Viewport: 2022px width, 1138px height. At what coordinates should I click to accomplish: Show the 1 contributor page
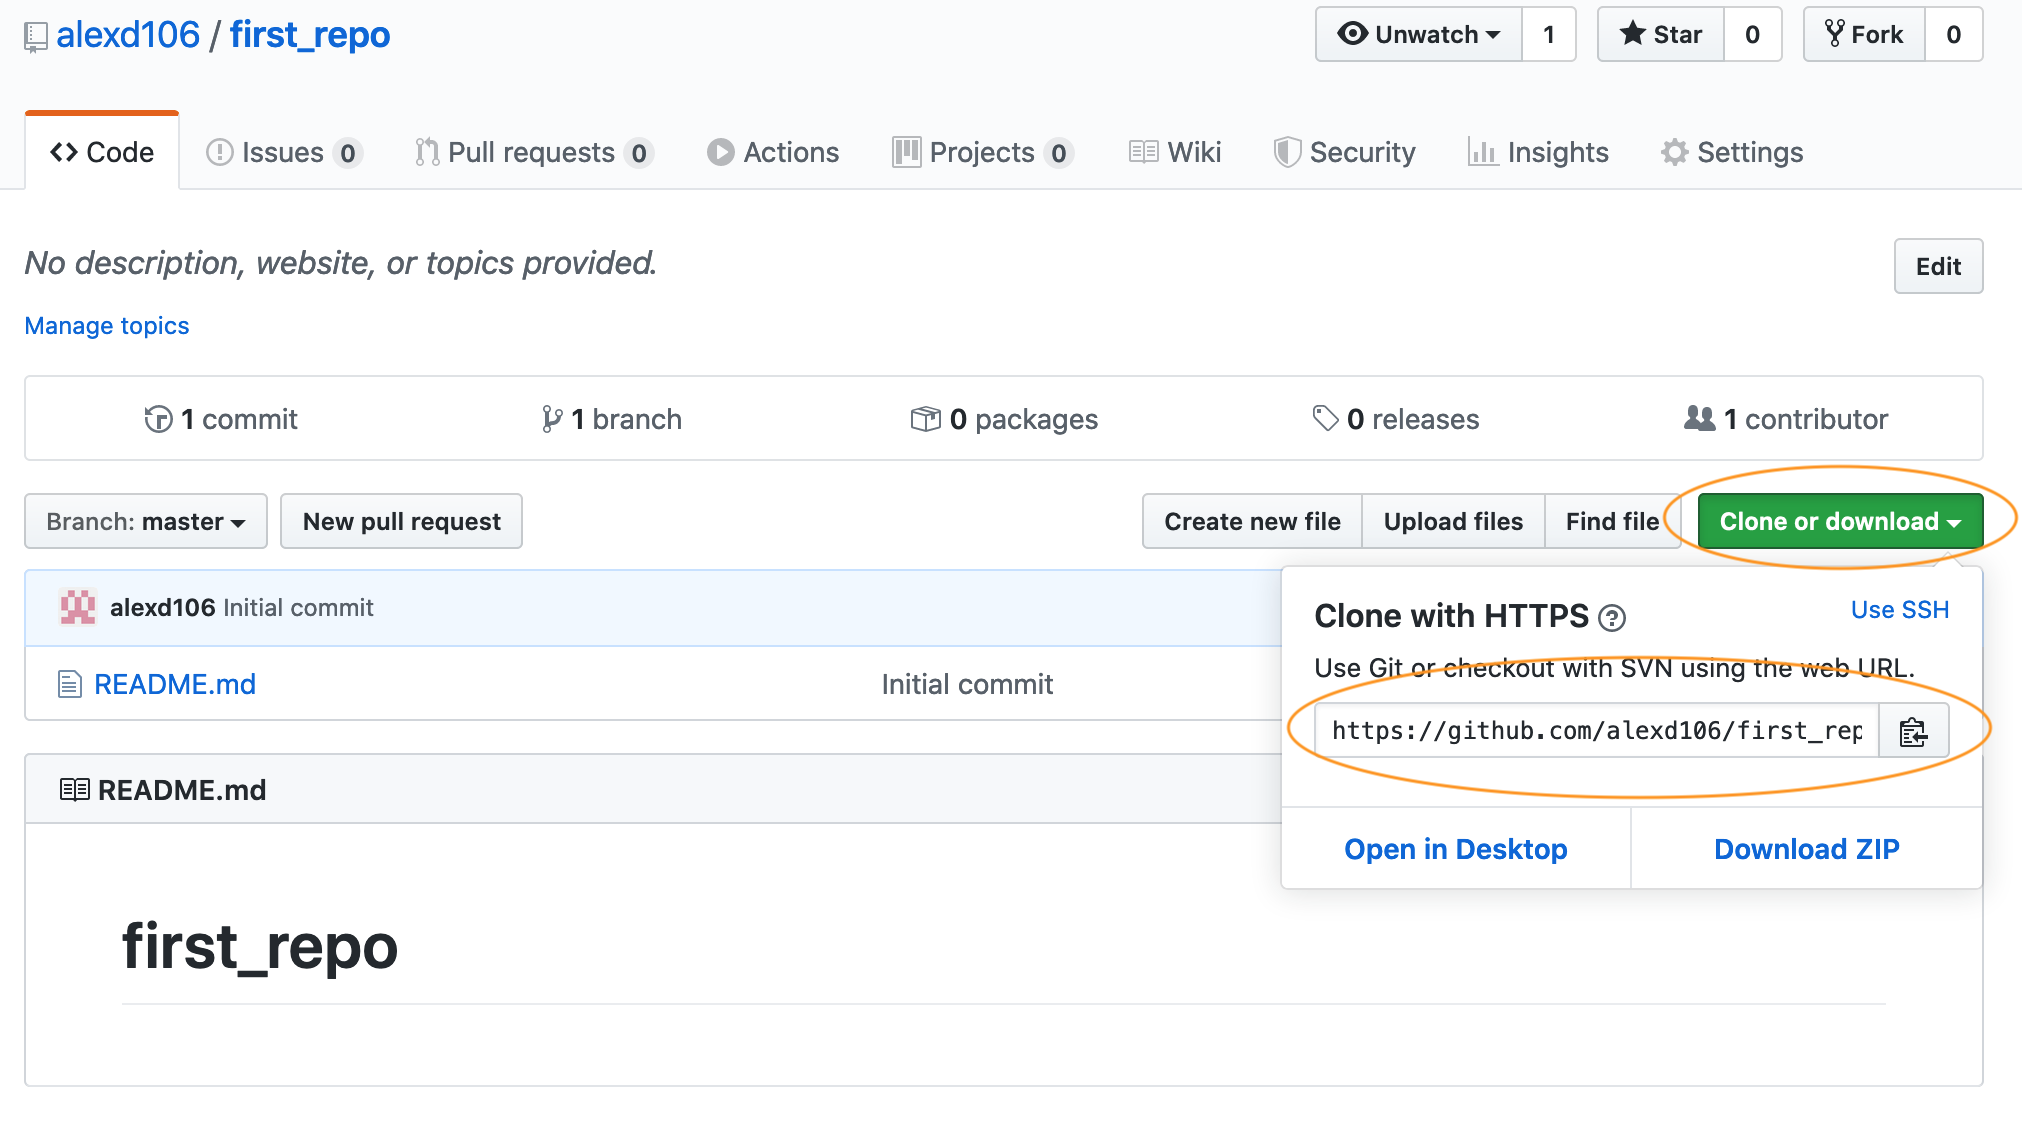(x=1786, y=419)
